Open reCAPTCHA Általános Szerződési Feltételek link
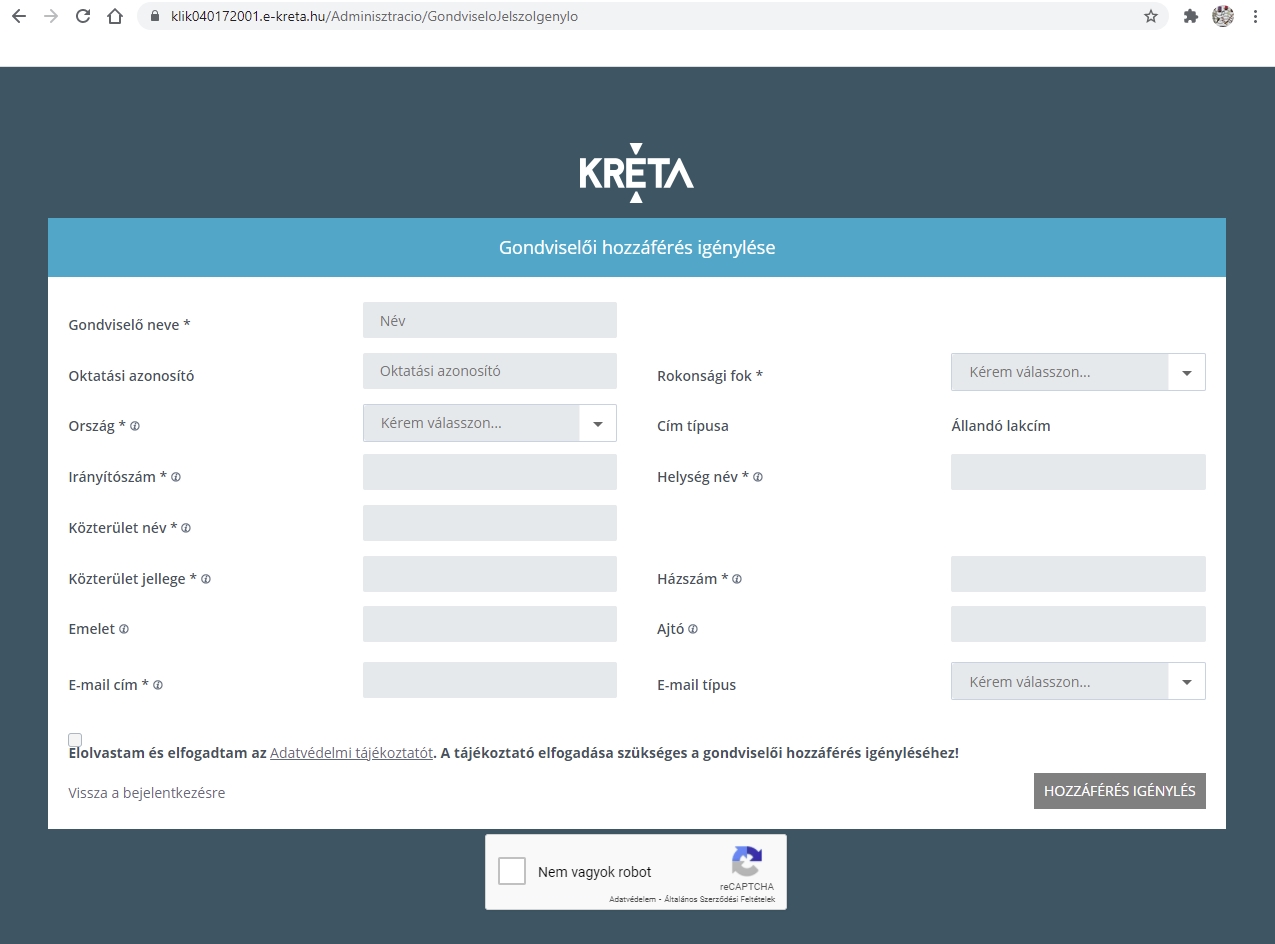The height and width of the screenshot is (944, 1275). [719, 900]
